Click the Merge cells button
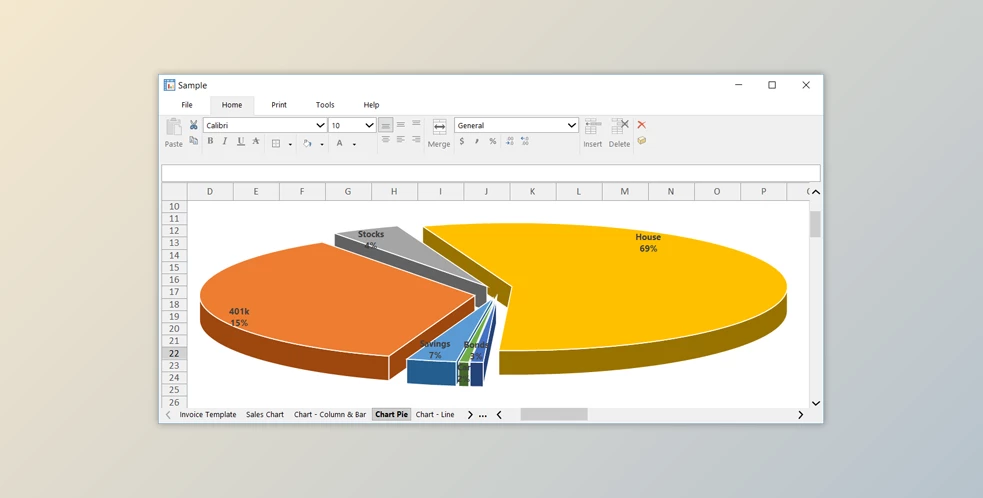Viewport: 983px width, 498px height. (439, 133)
